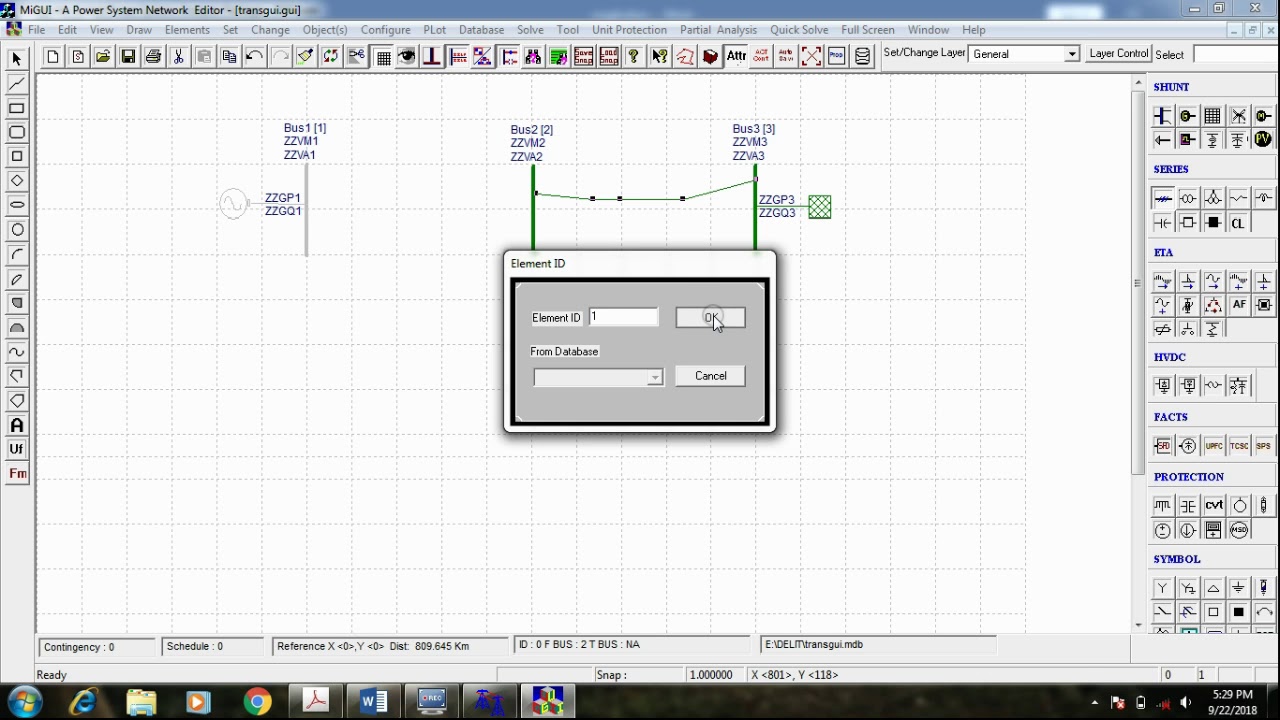Click OK in Element ID dialog
This screenshot has height=720, width=1280.
[x=710, y=318]
